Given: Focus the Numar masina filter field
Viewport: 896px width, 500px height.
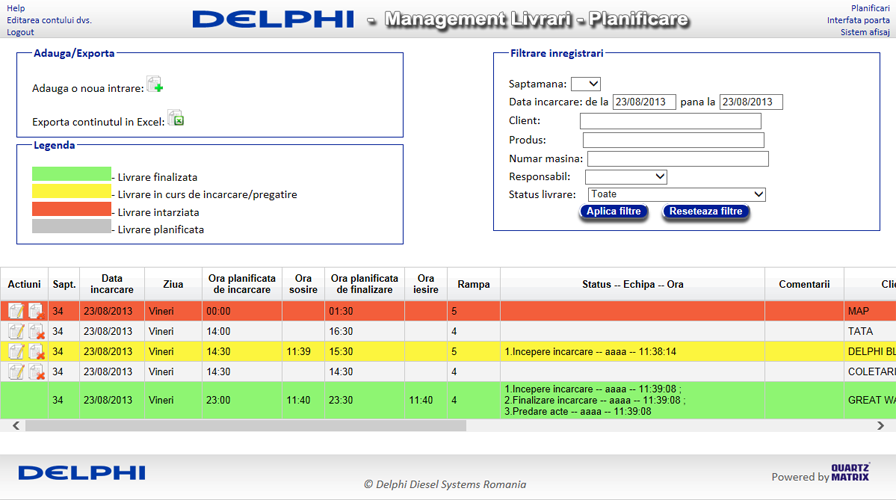Looking at the screenshot, I should 678,158.
